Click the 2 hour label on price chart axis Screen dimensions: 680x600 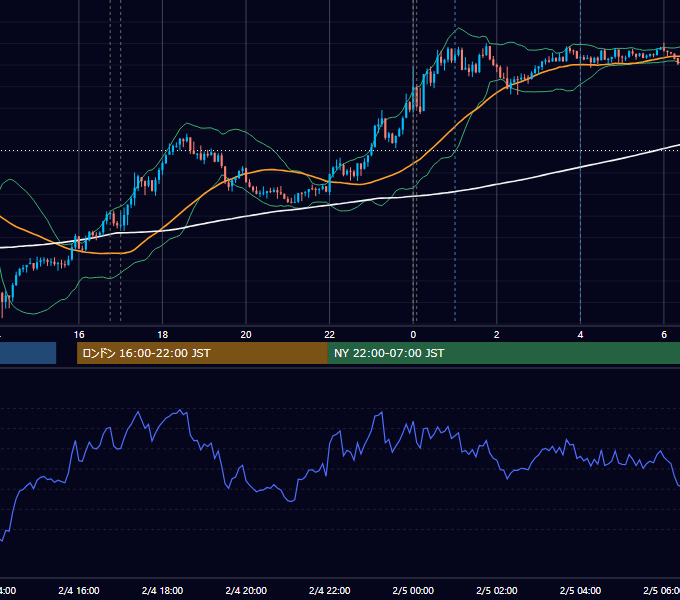pos(497,335)
